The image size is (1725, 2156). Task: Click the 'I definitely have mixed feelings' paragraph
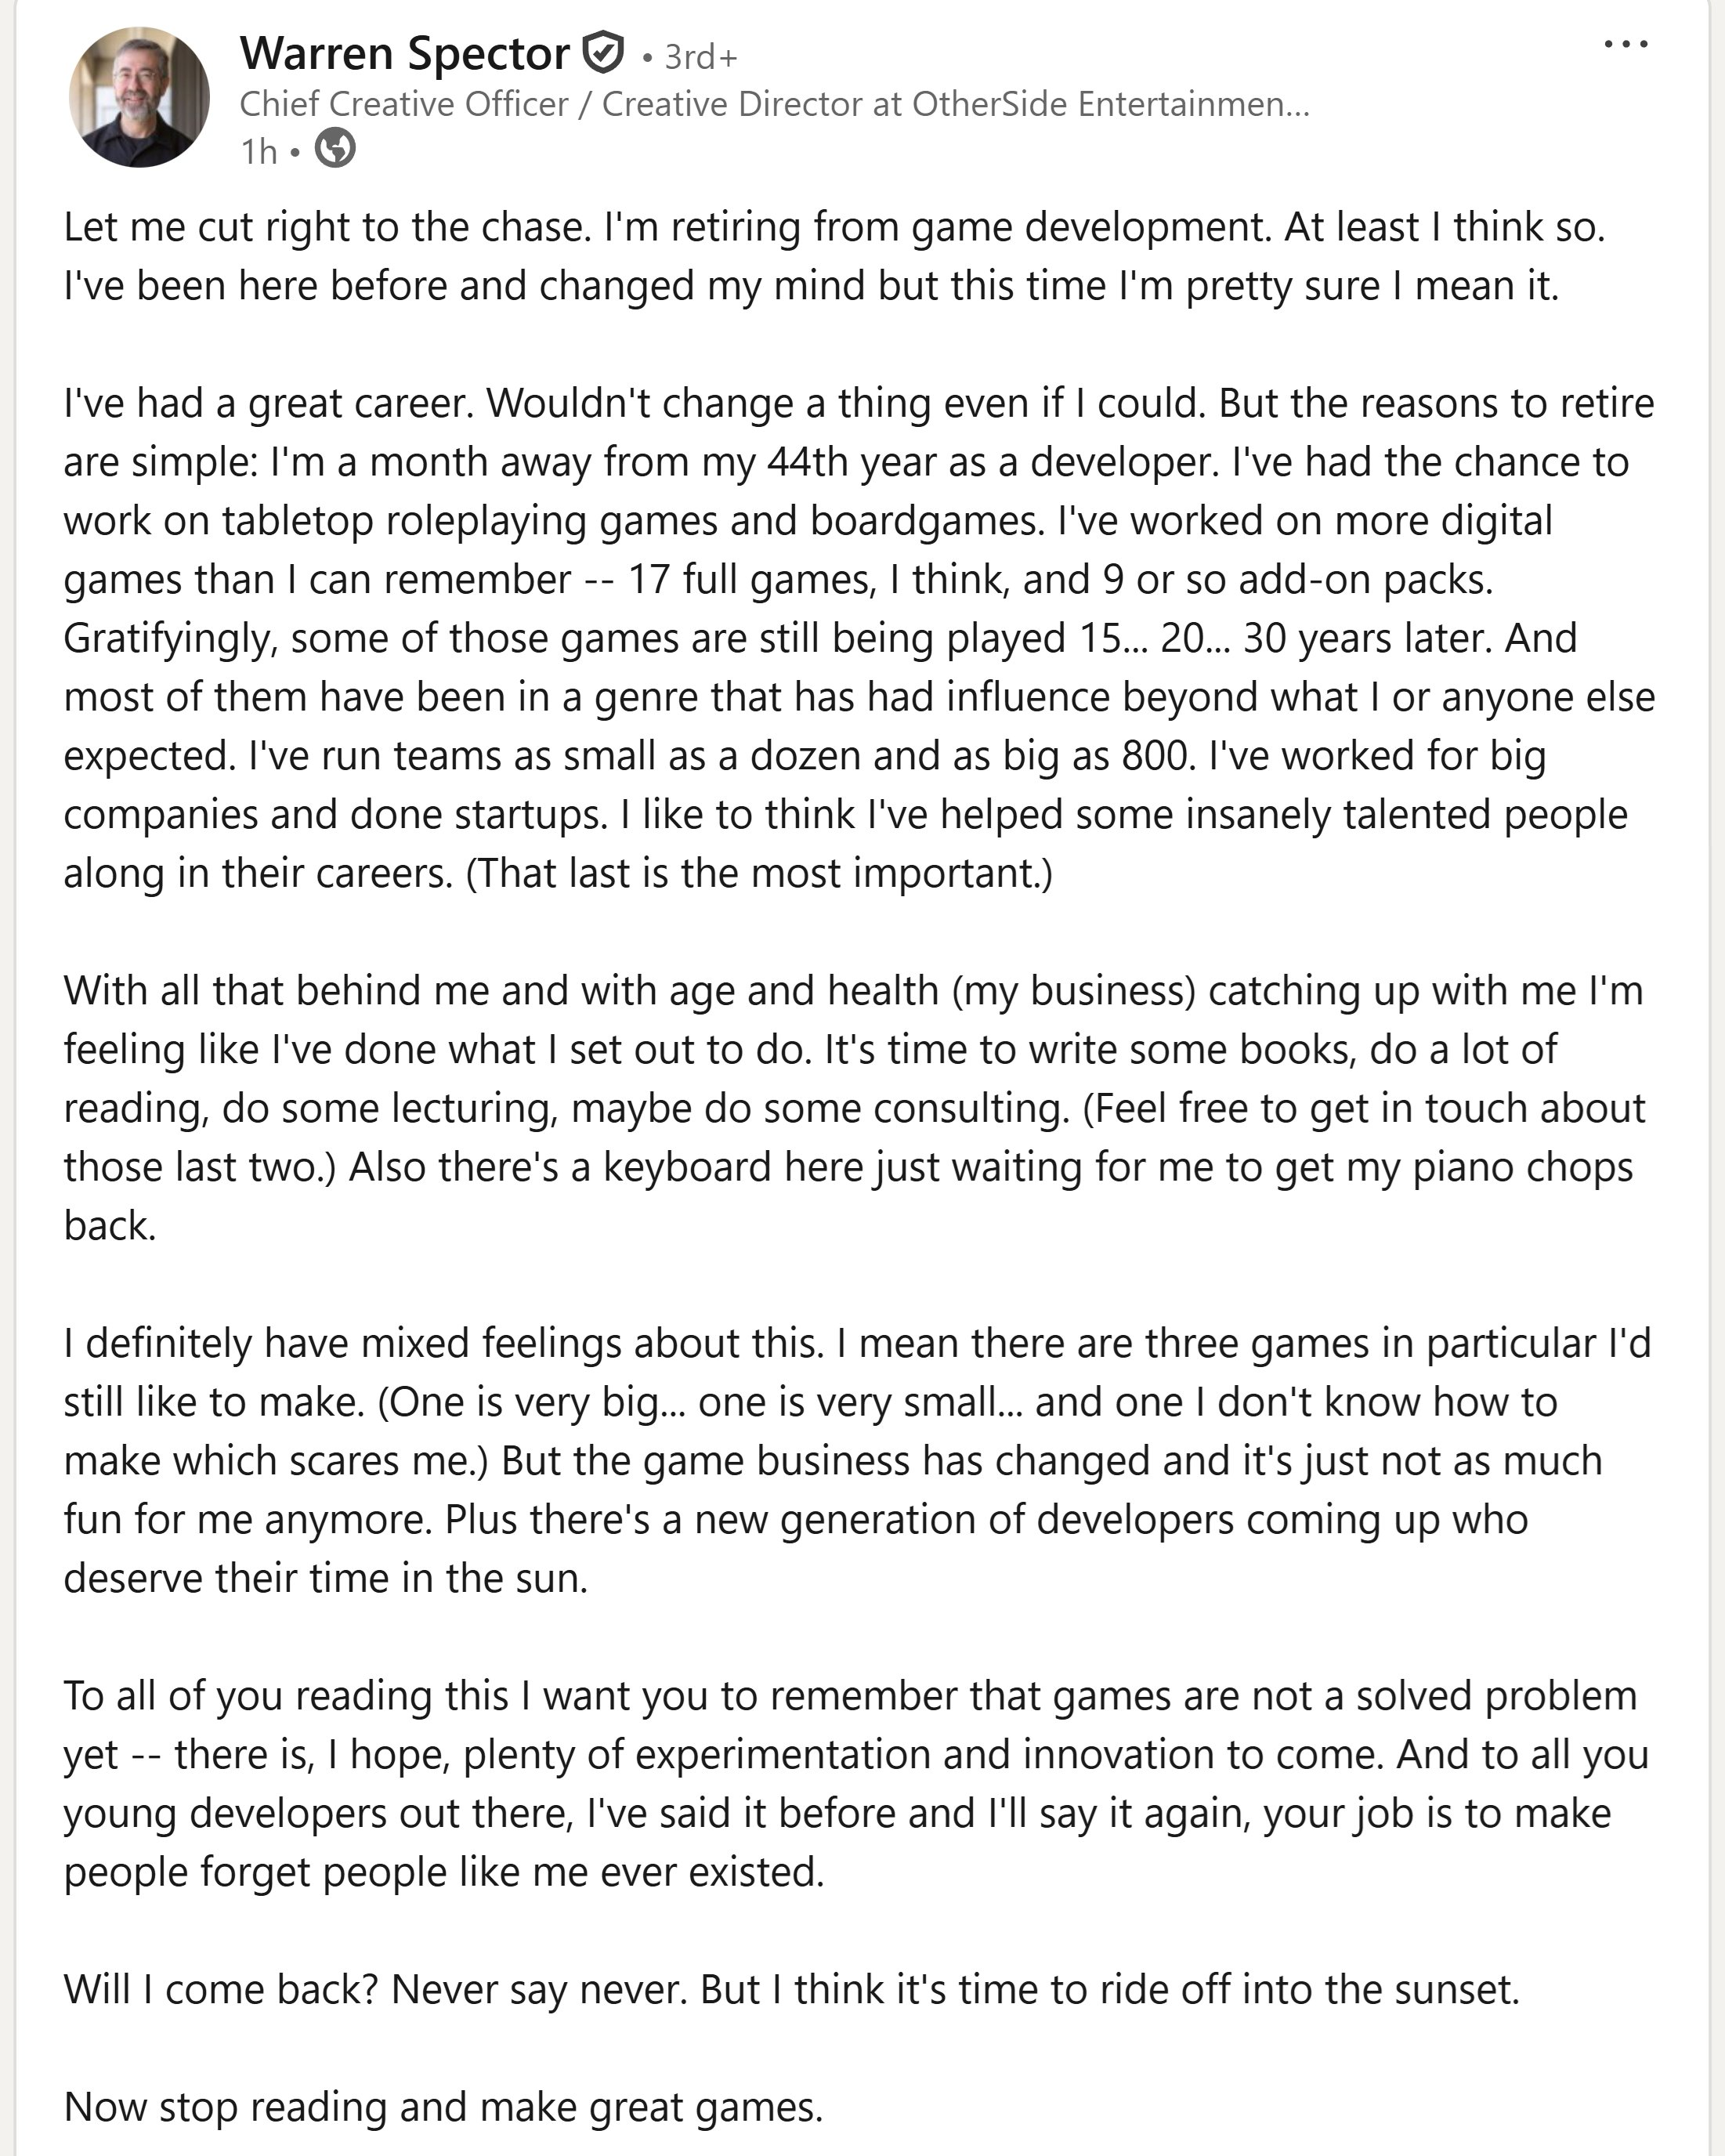(x=857, y=1460)
